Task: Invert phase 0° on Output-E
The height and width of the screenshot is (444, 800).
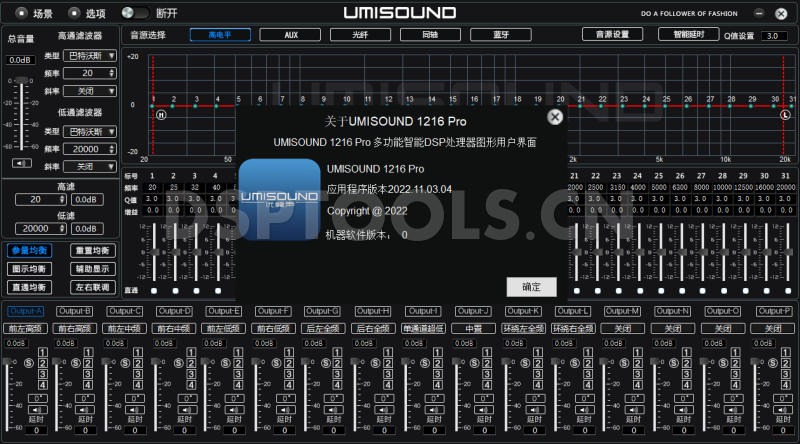Action: pyautogui.click(x=235, y=399)
